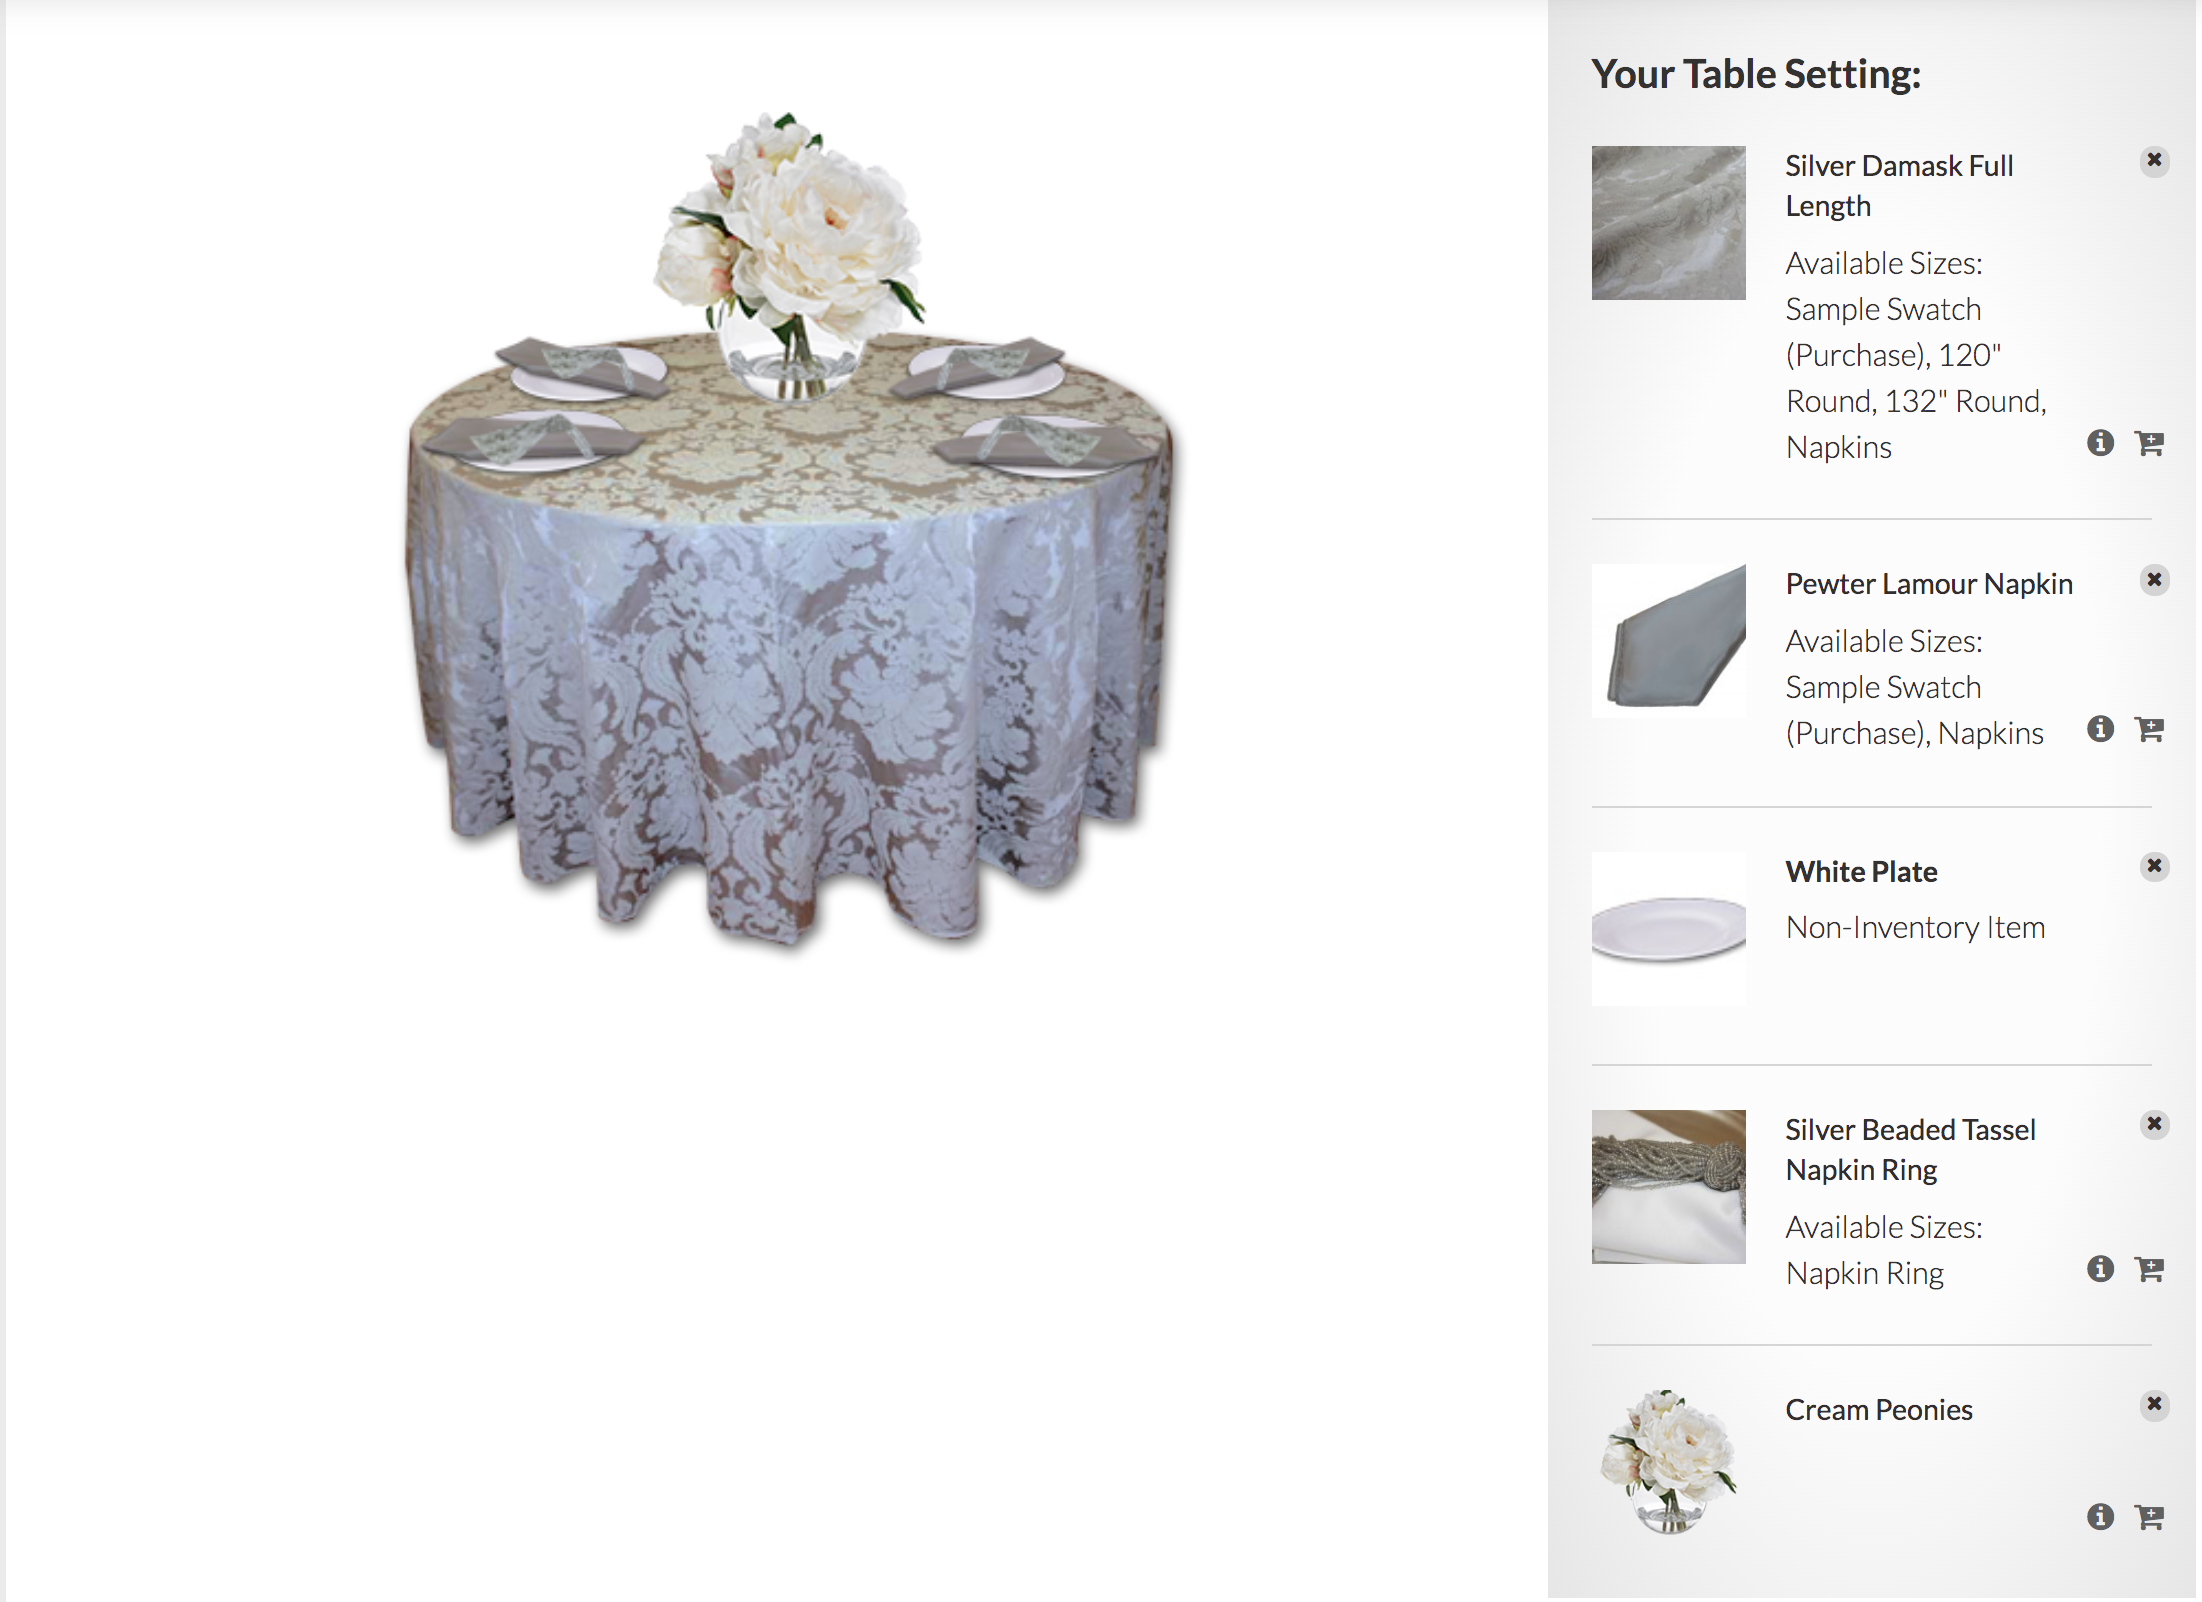Click the Silver Damask fabric swatch thumbnail
Viewport: 2202px width, 1602px height.
tap(1668, 223)
